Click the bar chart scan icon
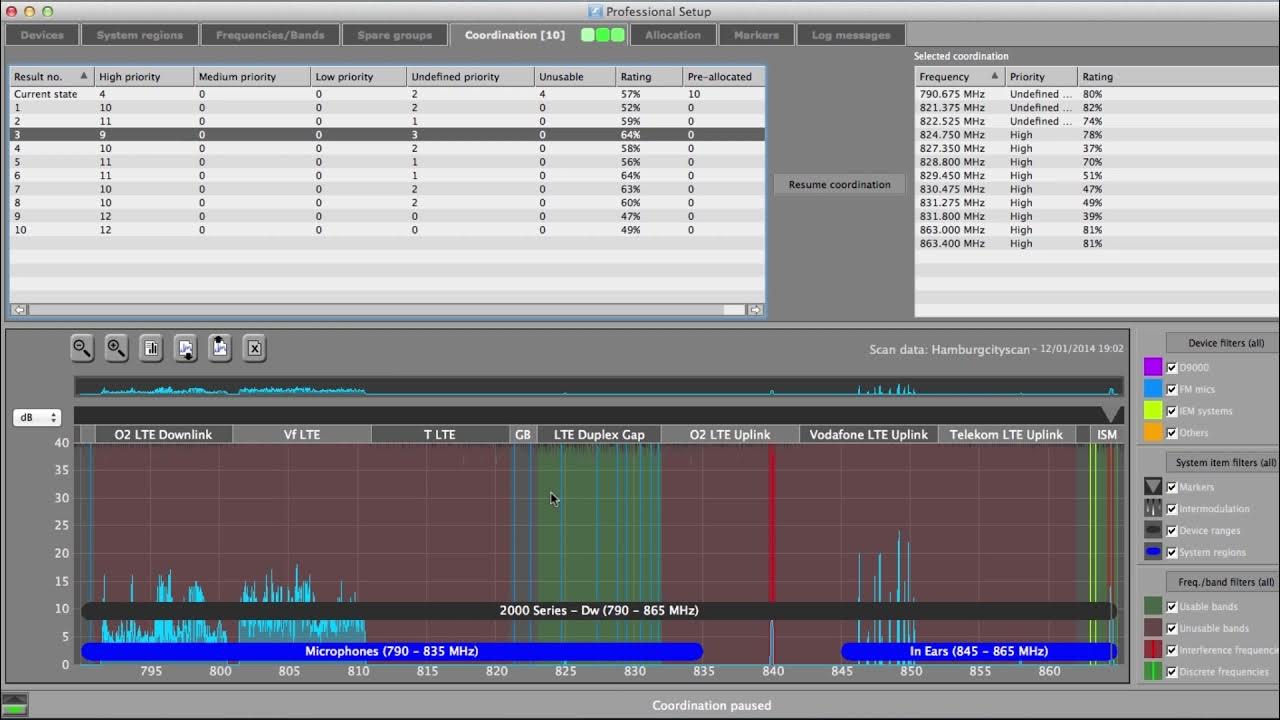Screen dimensions: 1280x720 pos(151,348)
